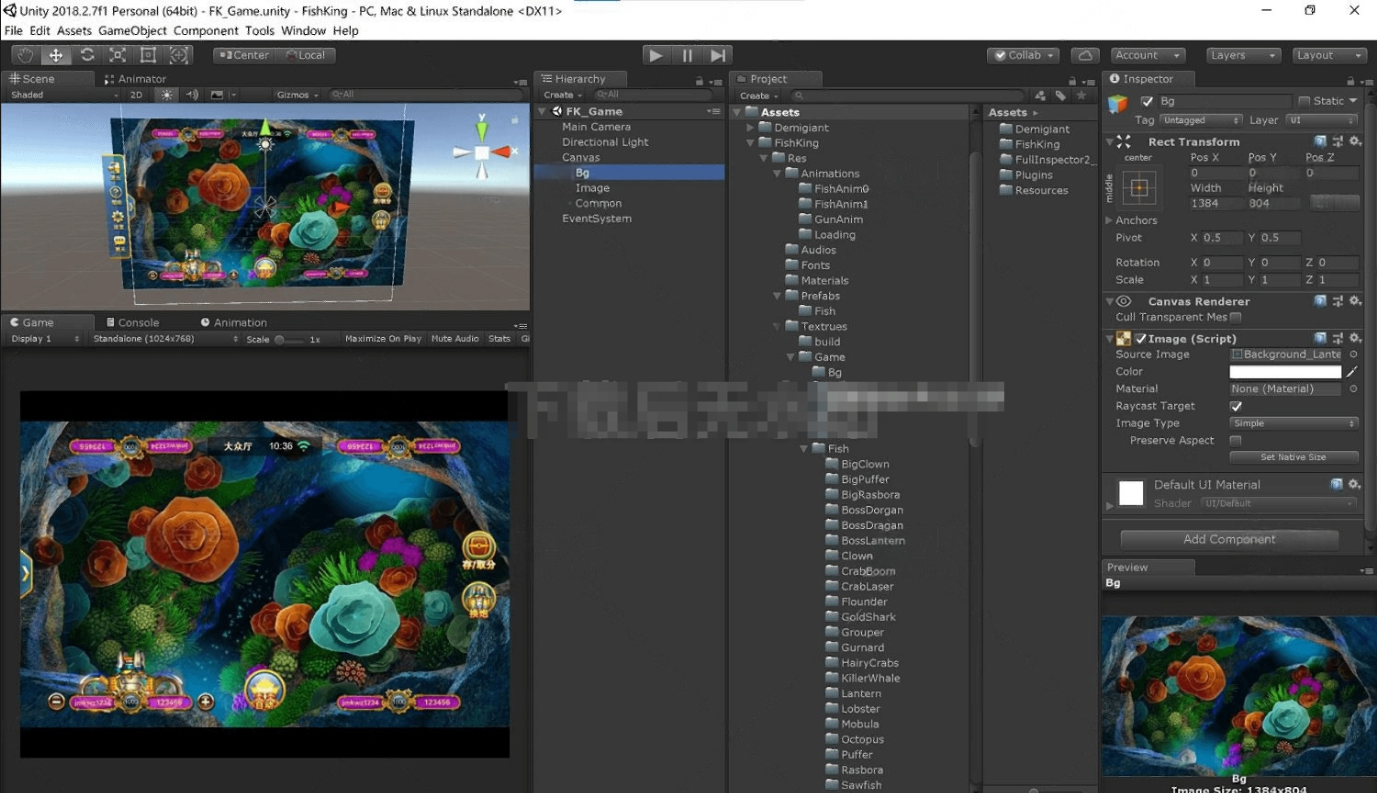Screen dimensions: 1377x793
Task: Click the Material object picker circle
Action: point(1353,389)
